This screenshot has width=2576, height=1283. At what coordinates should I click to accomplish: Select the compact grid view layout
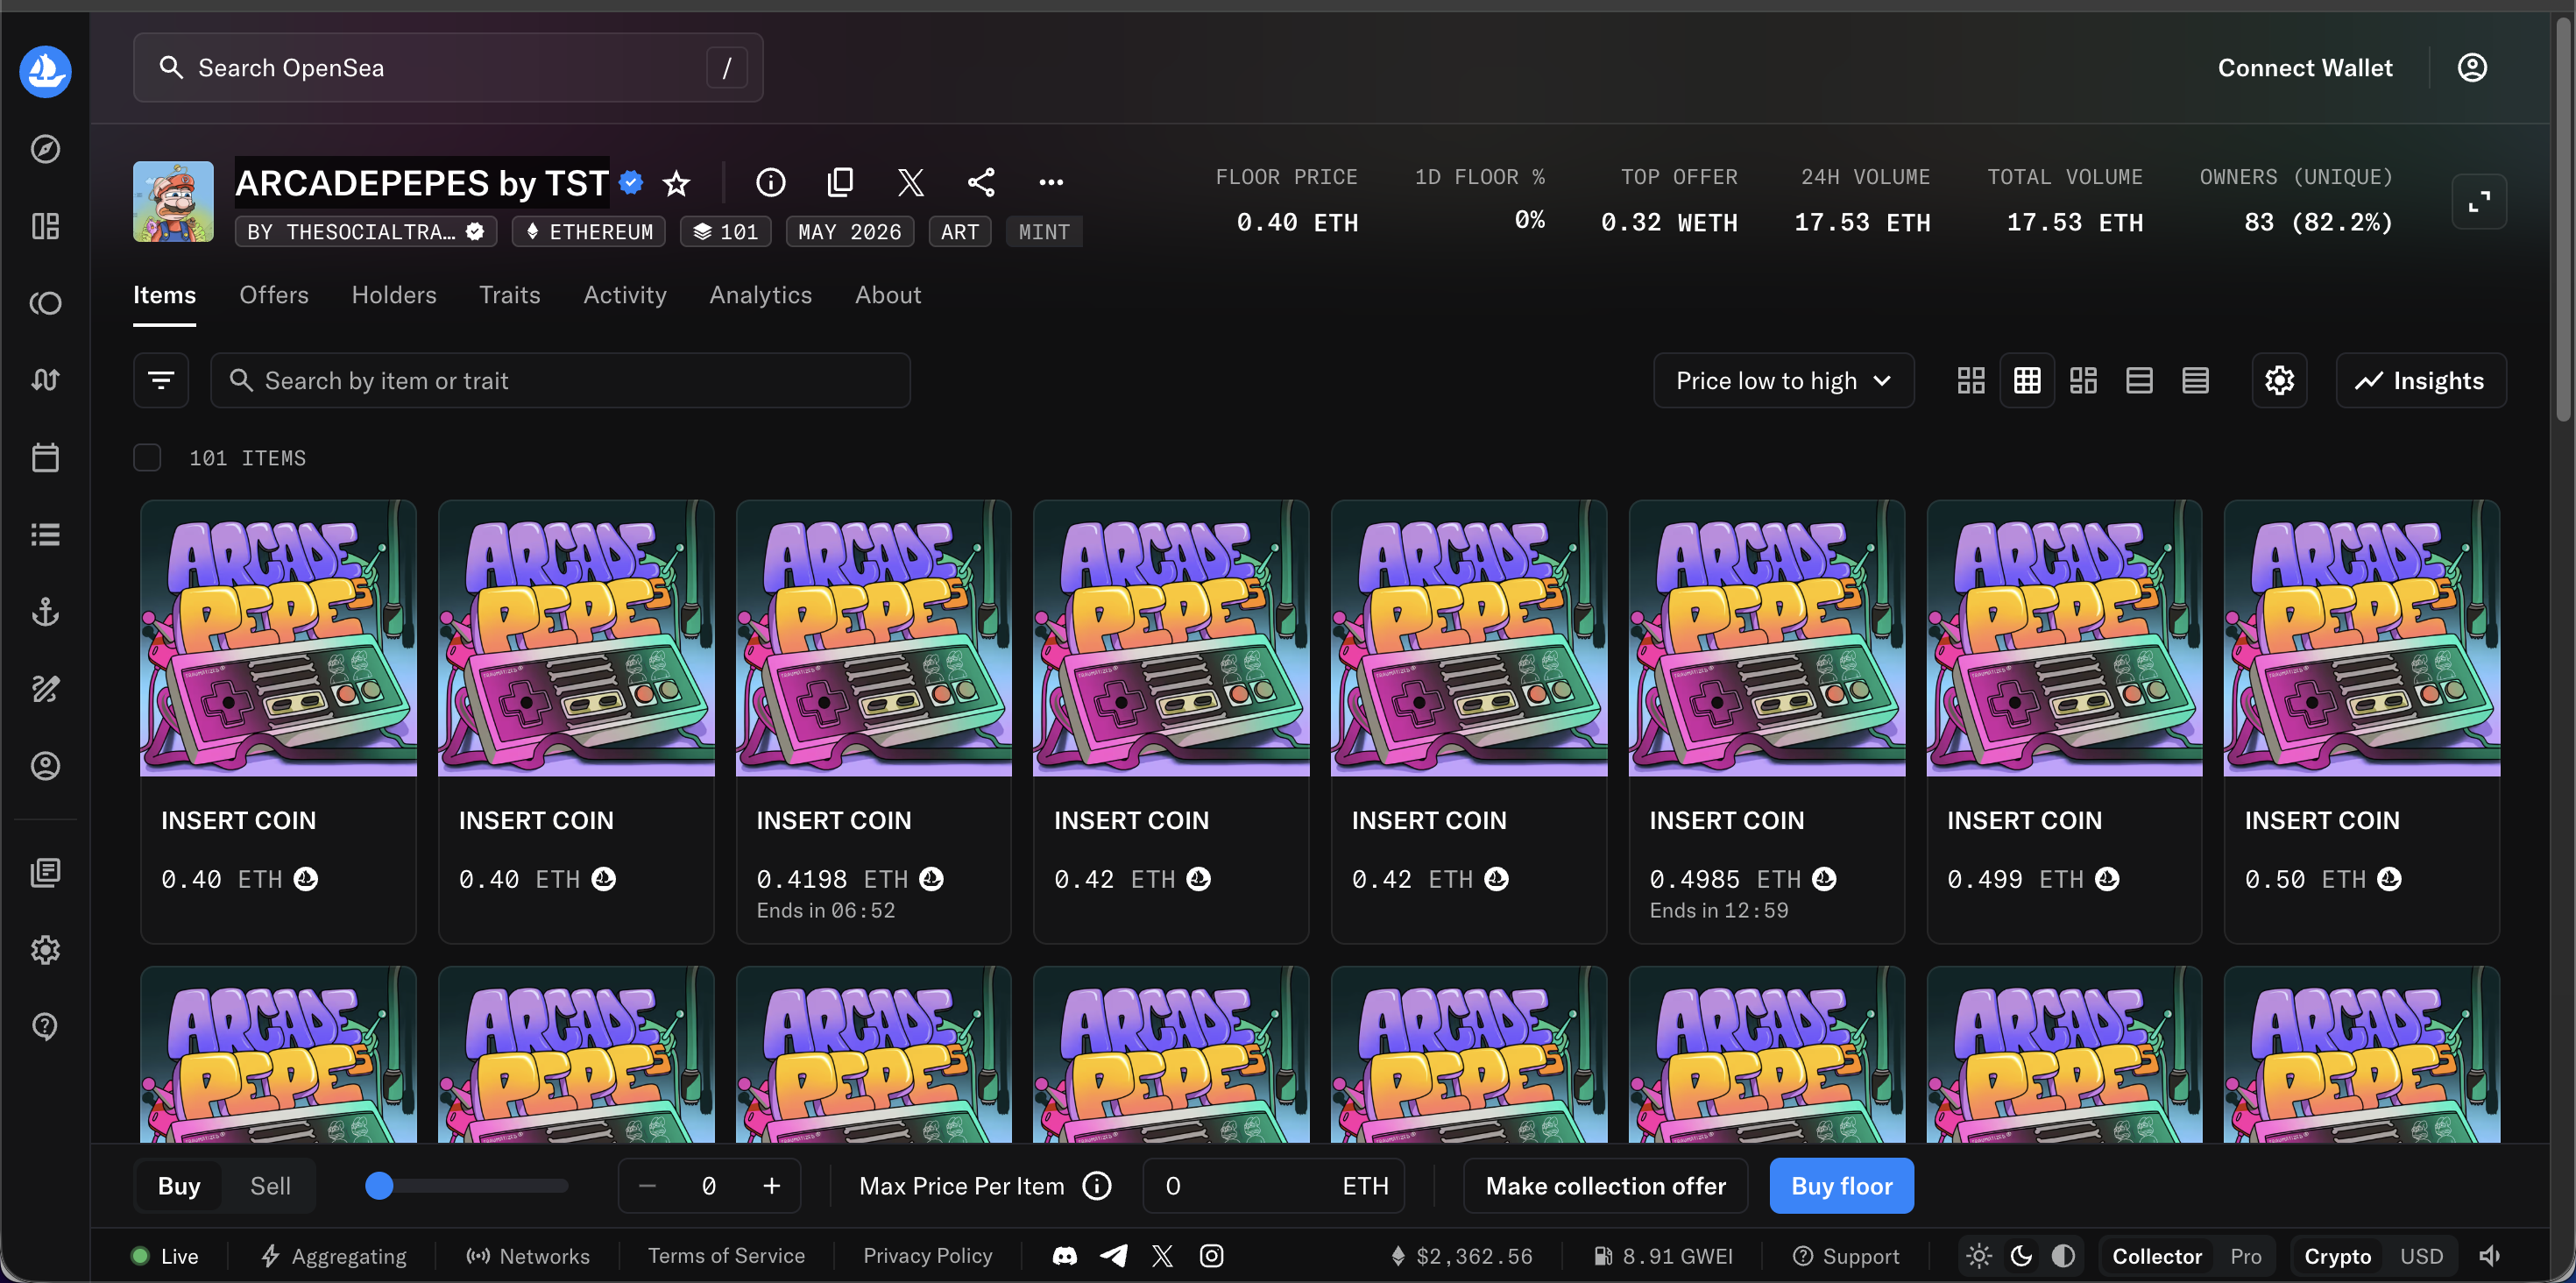coord(2027,380)
